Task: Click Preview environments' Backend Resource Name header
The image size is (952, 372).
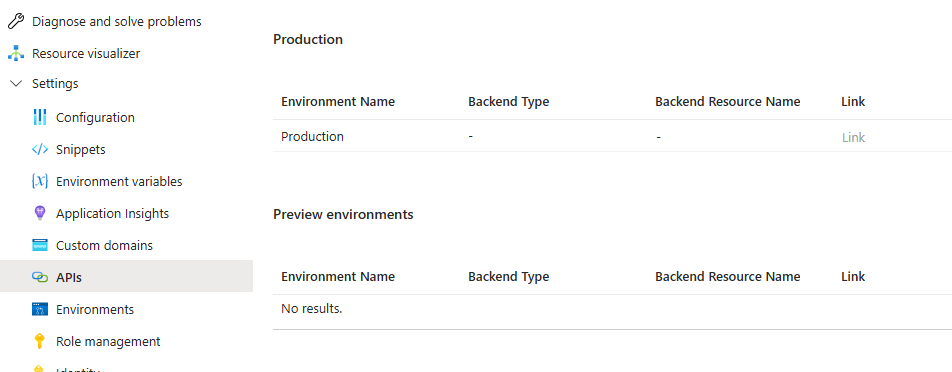Action: tap(727, 277)
